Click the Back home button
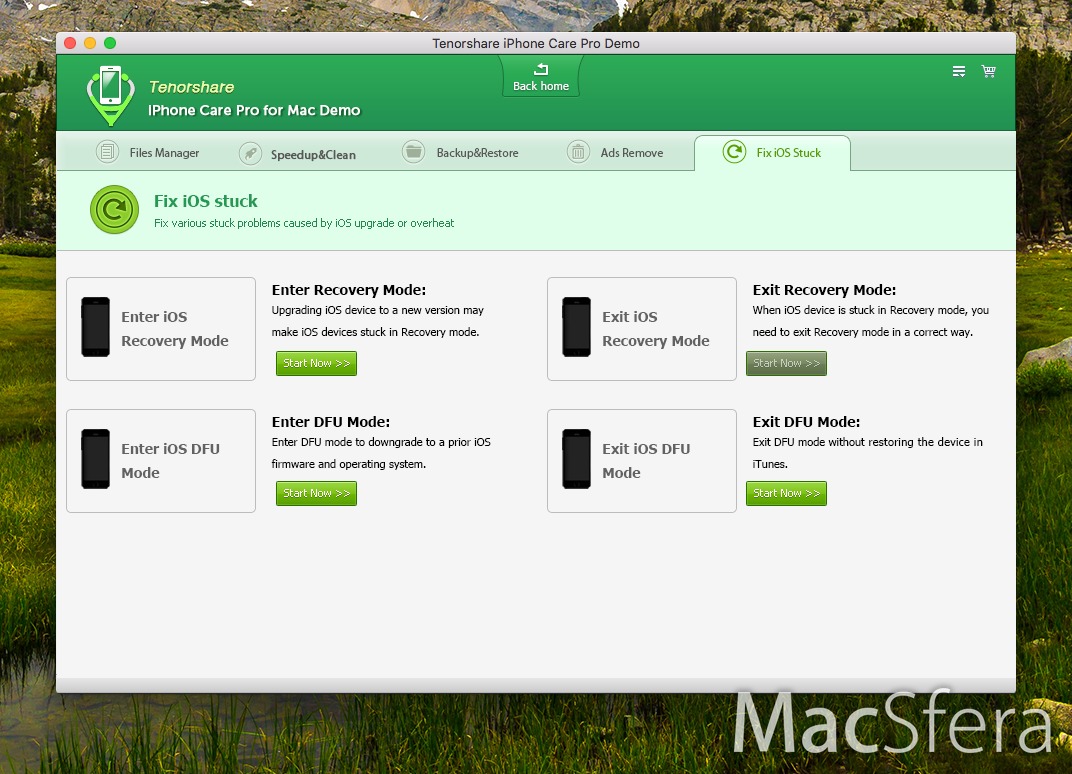1072x774 pixels. coord(541,77)
